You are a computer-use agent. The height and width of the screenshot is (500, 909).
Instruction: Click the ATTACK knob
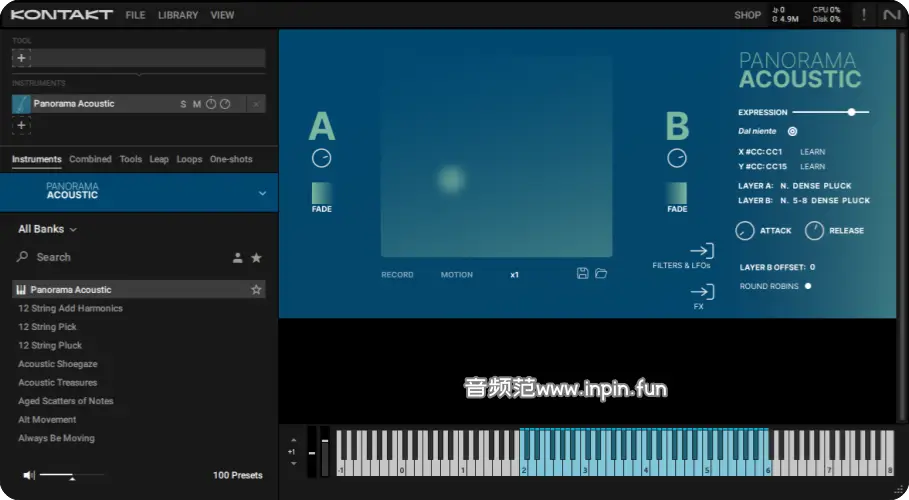(x=744, y=230)
